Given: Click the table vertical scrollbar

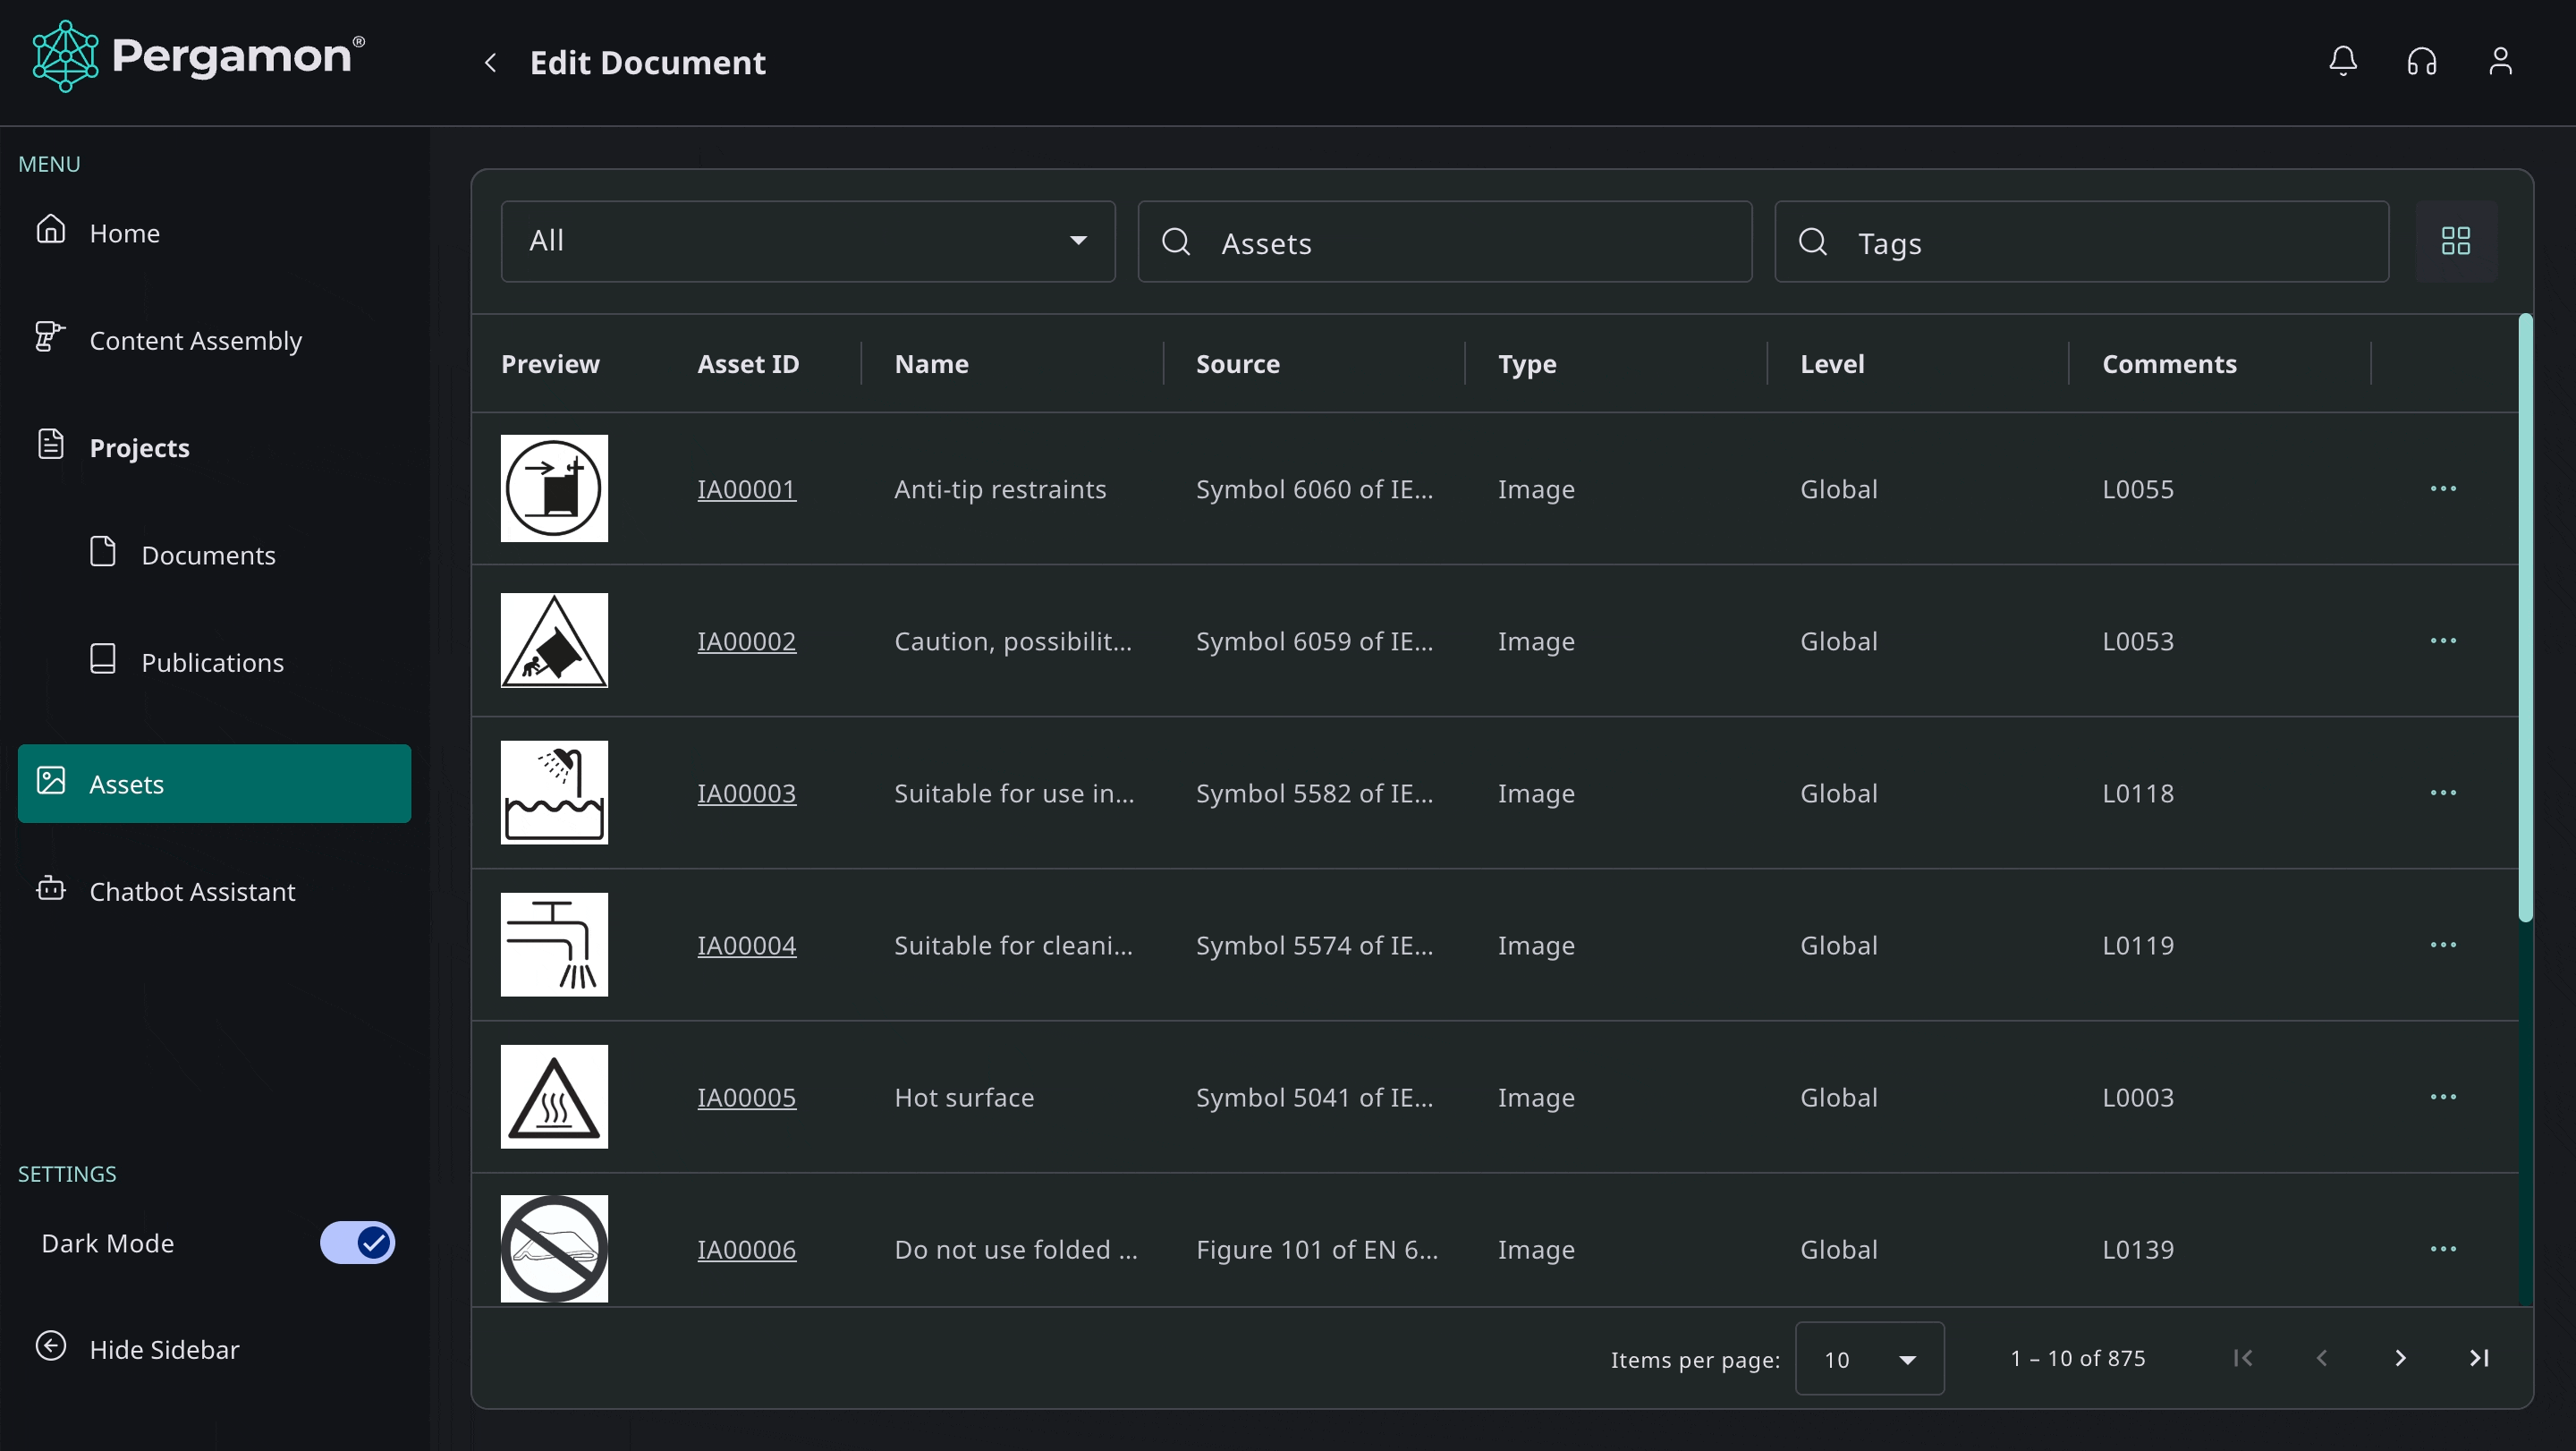Looking at the screenshot, I should (x=2525, y=617).
